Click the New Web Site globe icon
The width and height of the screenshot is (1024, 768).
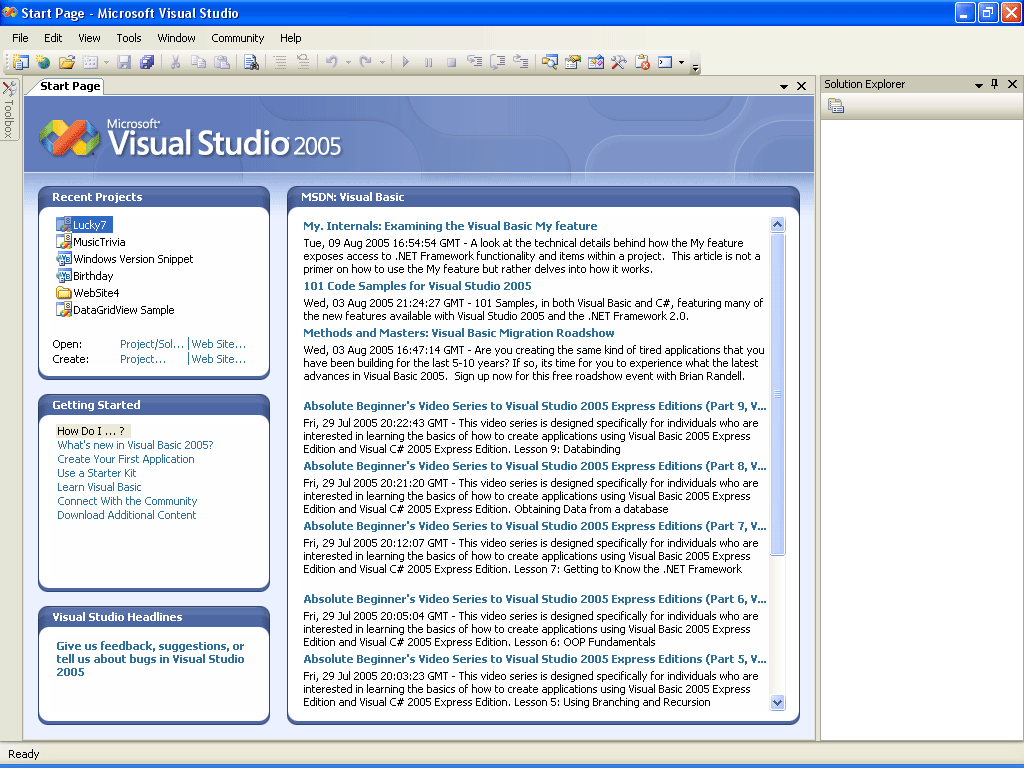[x=42, y=62]
